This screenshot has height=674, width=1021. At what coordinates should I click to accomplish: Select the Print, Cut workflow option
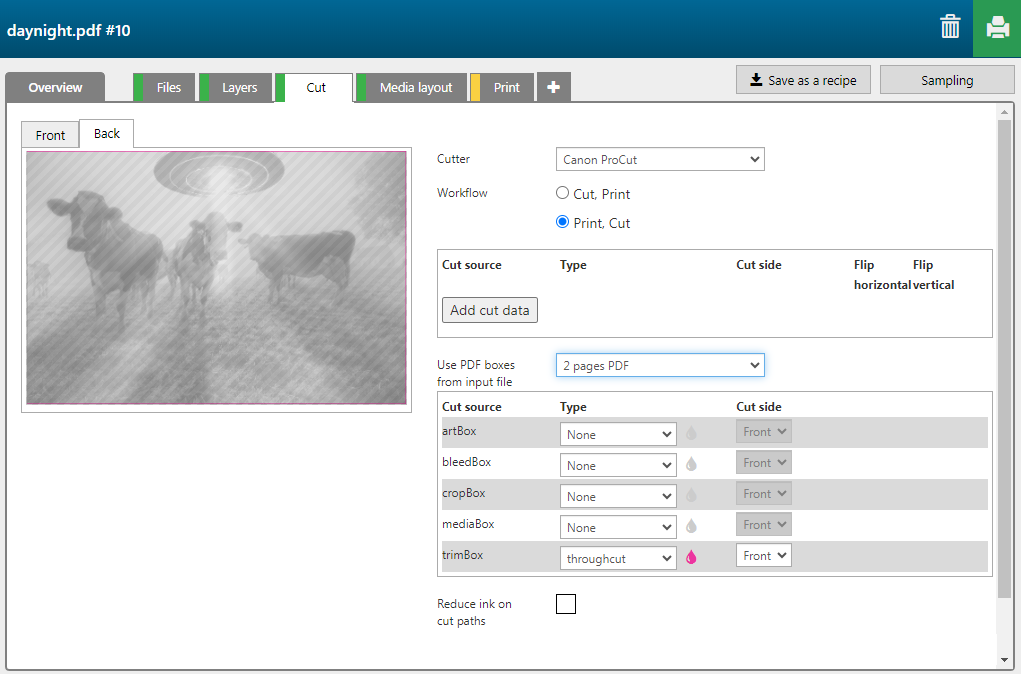click(x=563, y=223)
